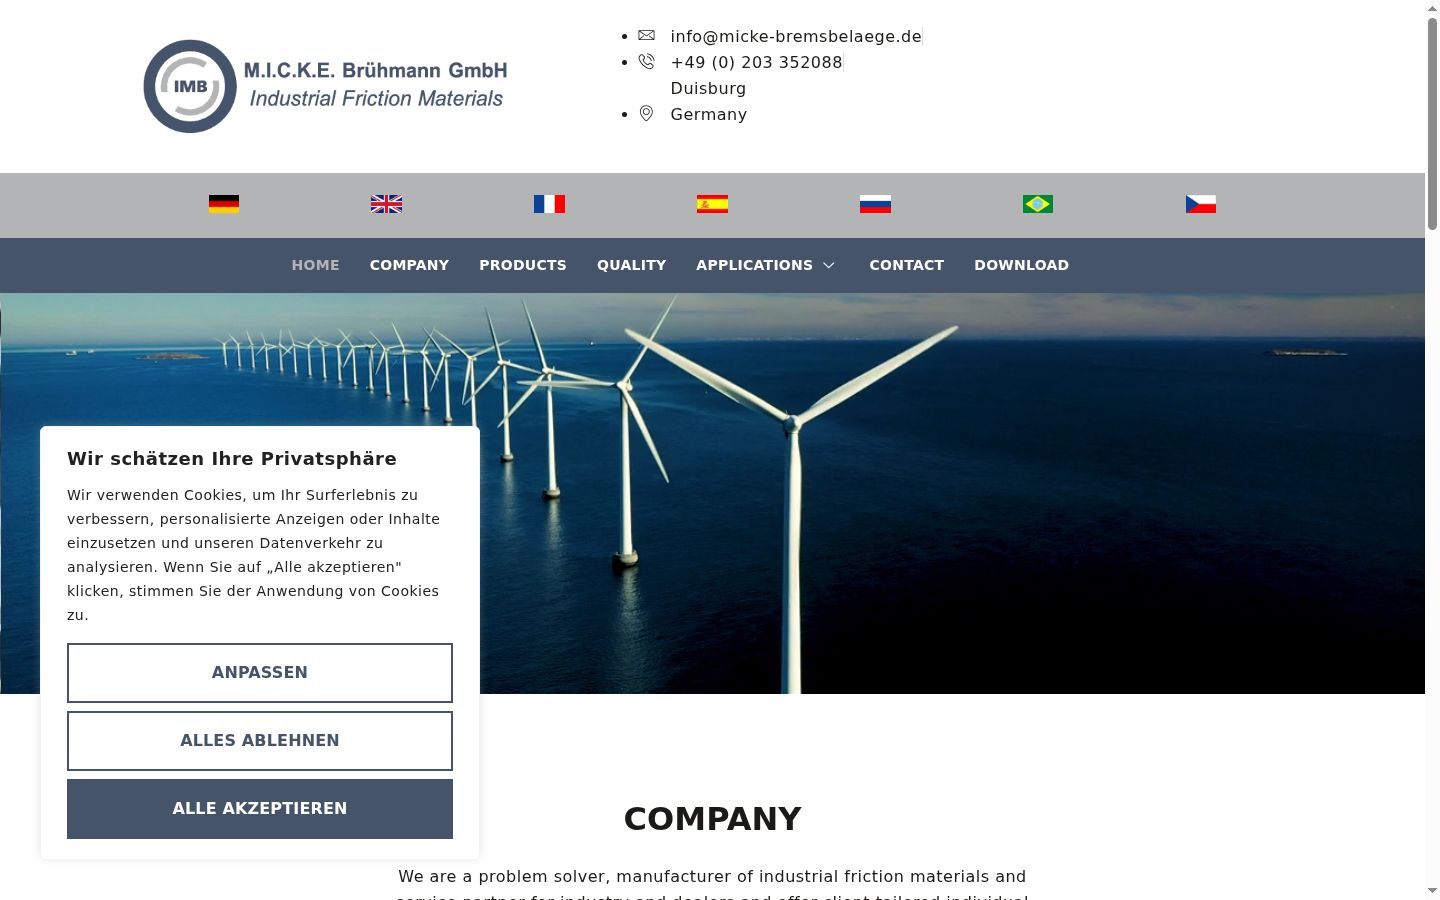1440x900 pixels.
Task: Click the envelope email icon
Action: point(647,36)
